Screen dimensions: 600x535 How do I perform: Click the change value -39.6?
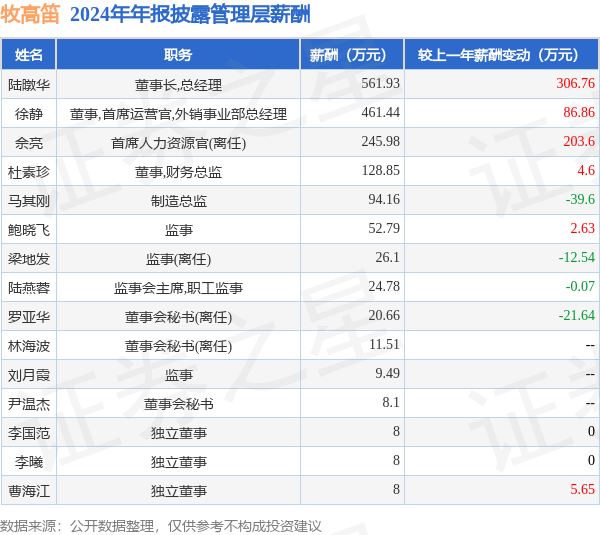[x=580, y=199]
